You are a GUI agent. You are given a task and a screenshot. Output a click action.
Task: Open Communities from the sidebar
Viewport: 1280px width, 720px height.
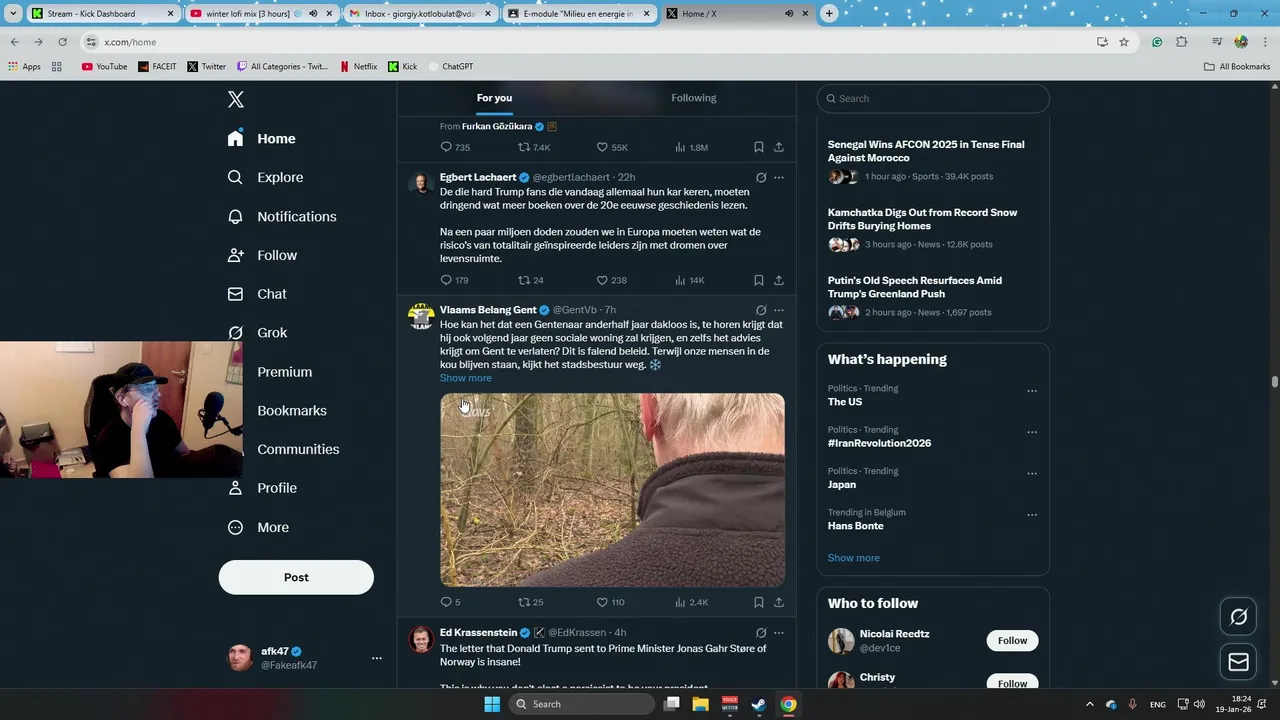click(298, 449)
